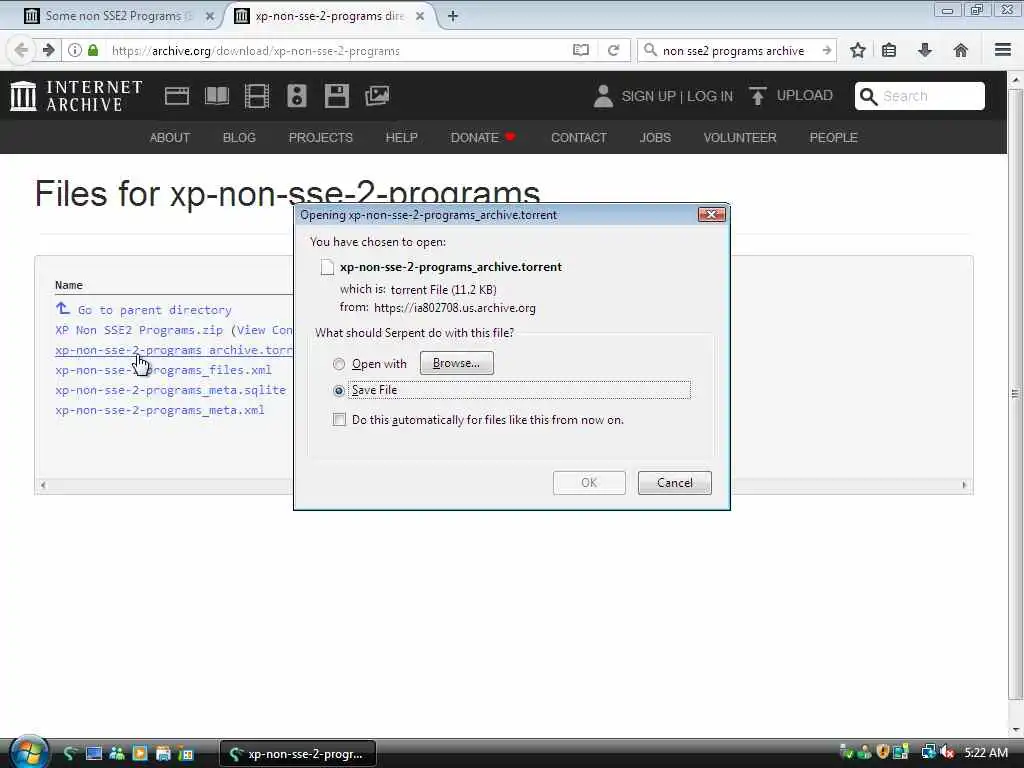Click the Internet Archive Search field
The height and width of the screenshot is (768, 1024).
tap(920, 96)
